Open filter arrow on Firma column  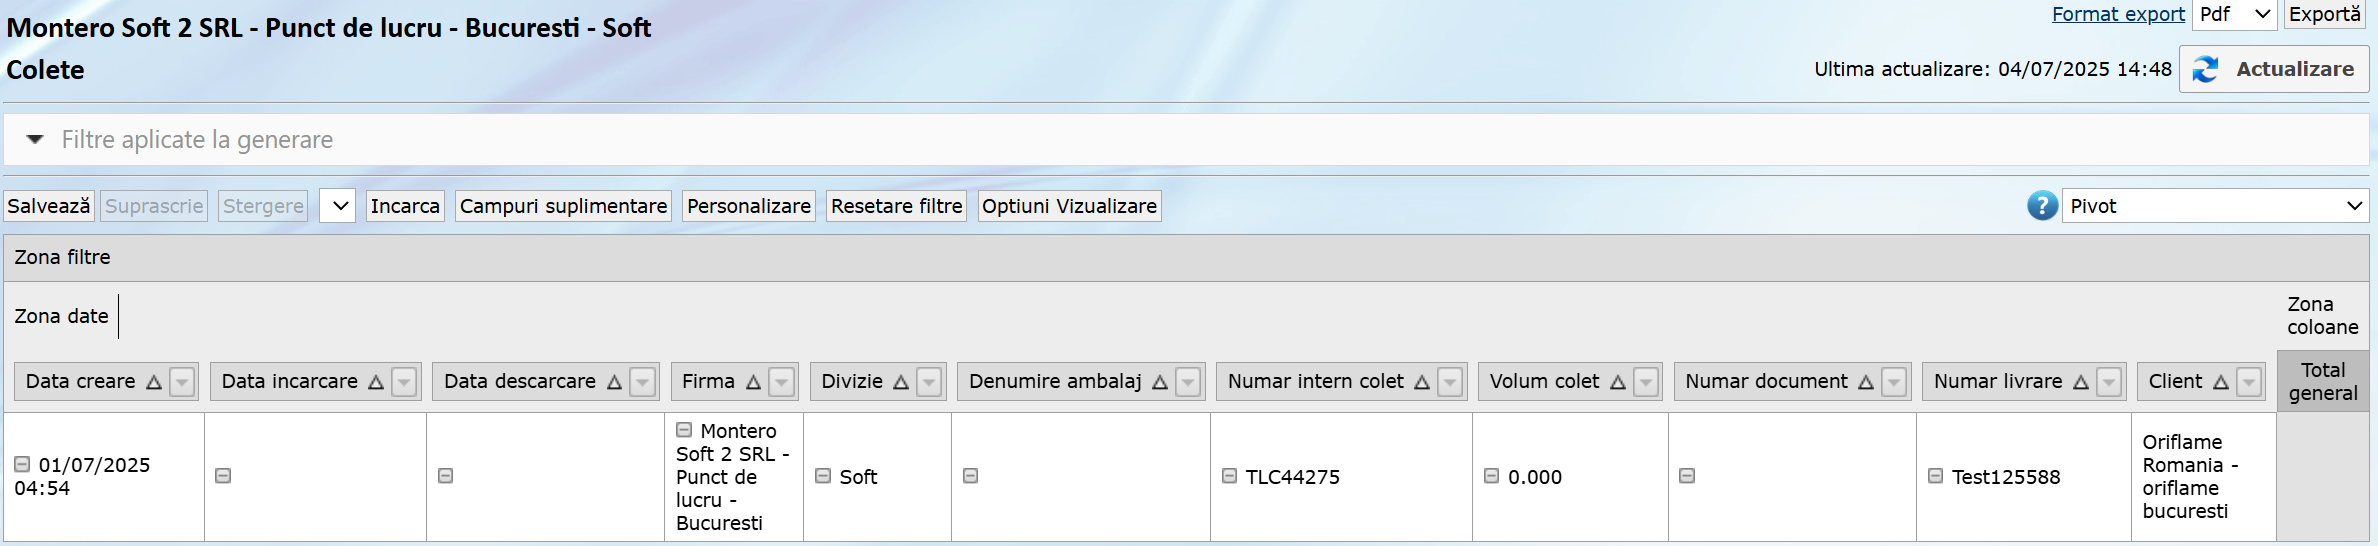tap(782, 382)
